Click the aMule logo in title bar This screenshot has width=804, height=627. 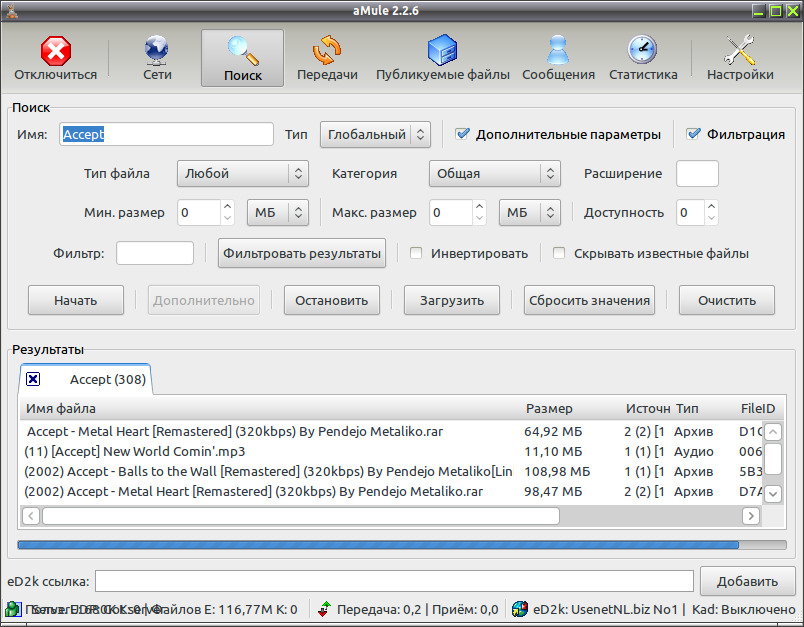coord(11,10)
